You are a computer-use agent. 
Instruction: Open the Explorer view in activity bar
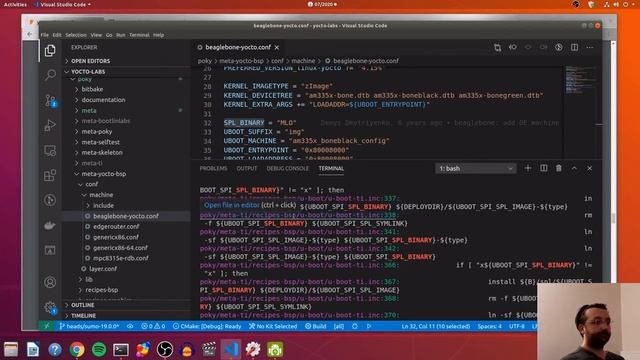tap(50, 51)
